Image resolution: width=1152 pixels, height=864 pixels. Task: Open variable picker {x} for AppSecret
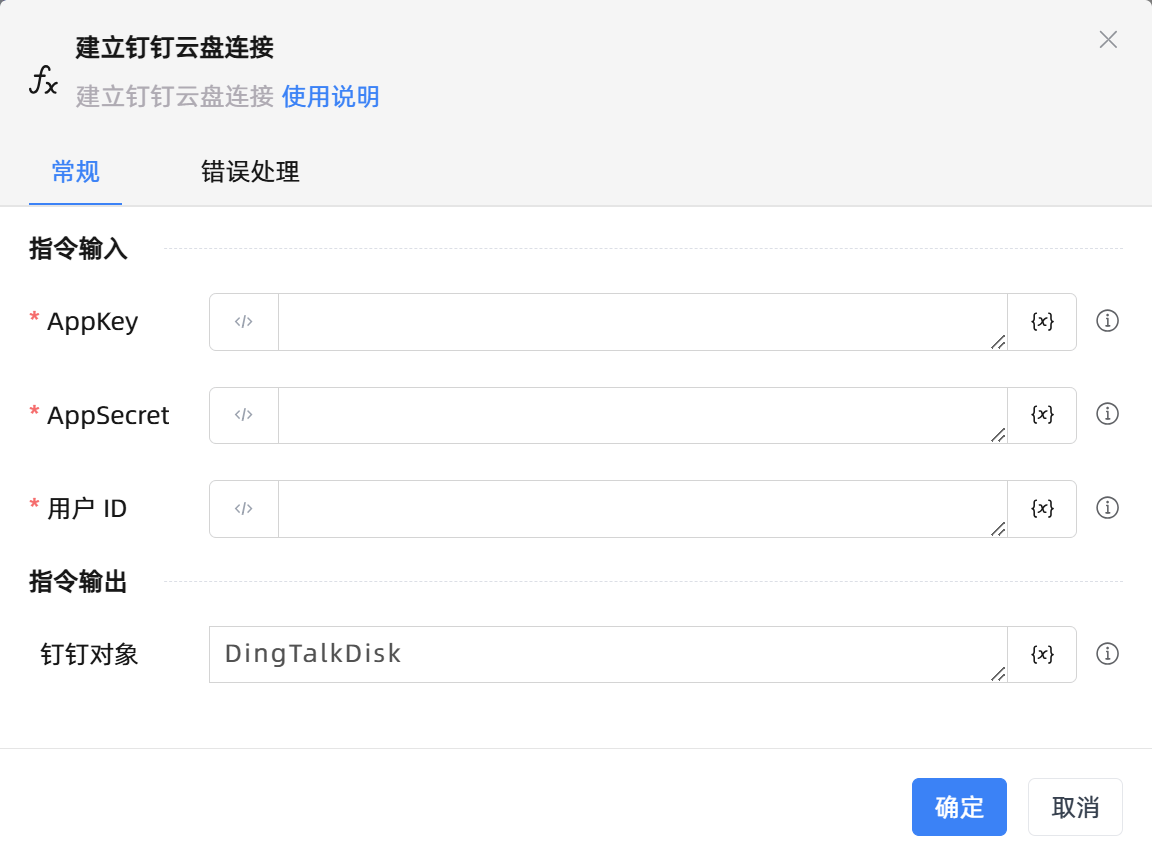1042,415
